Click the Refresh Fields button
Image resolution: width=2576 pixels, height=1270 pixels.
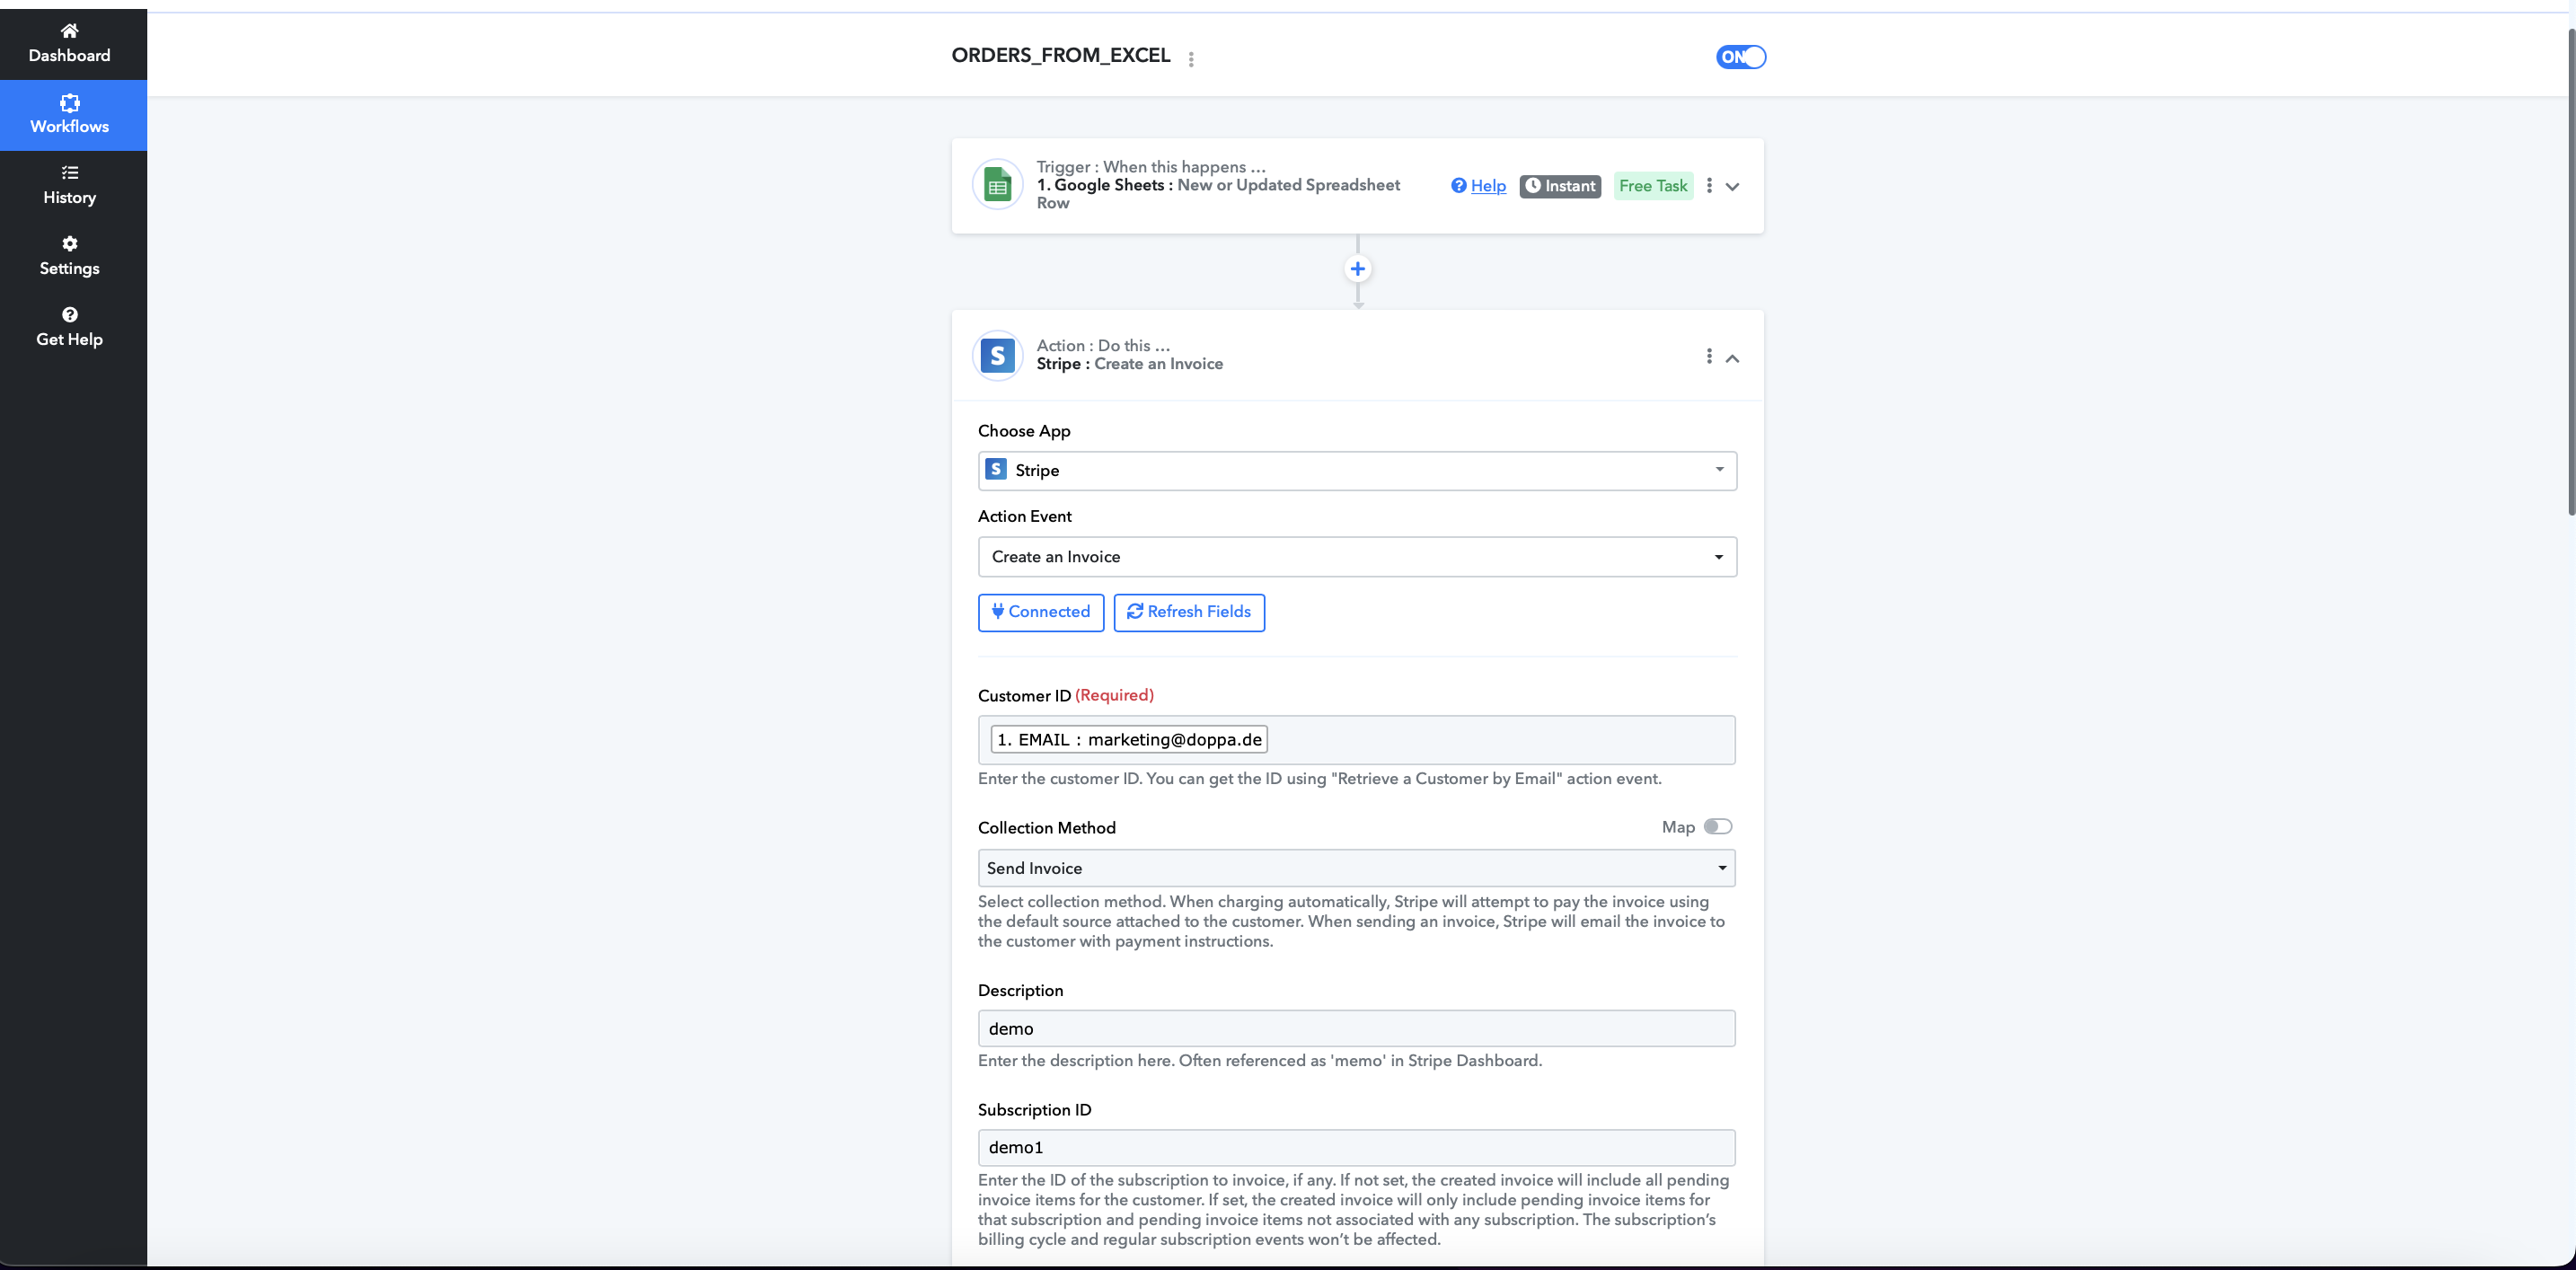[1189, 612]
